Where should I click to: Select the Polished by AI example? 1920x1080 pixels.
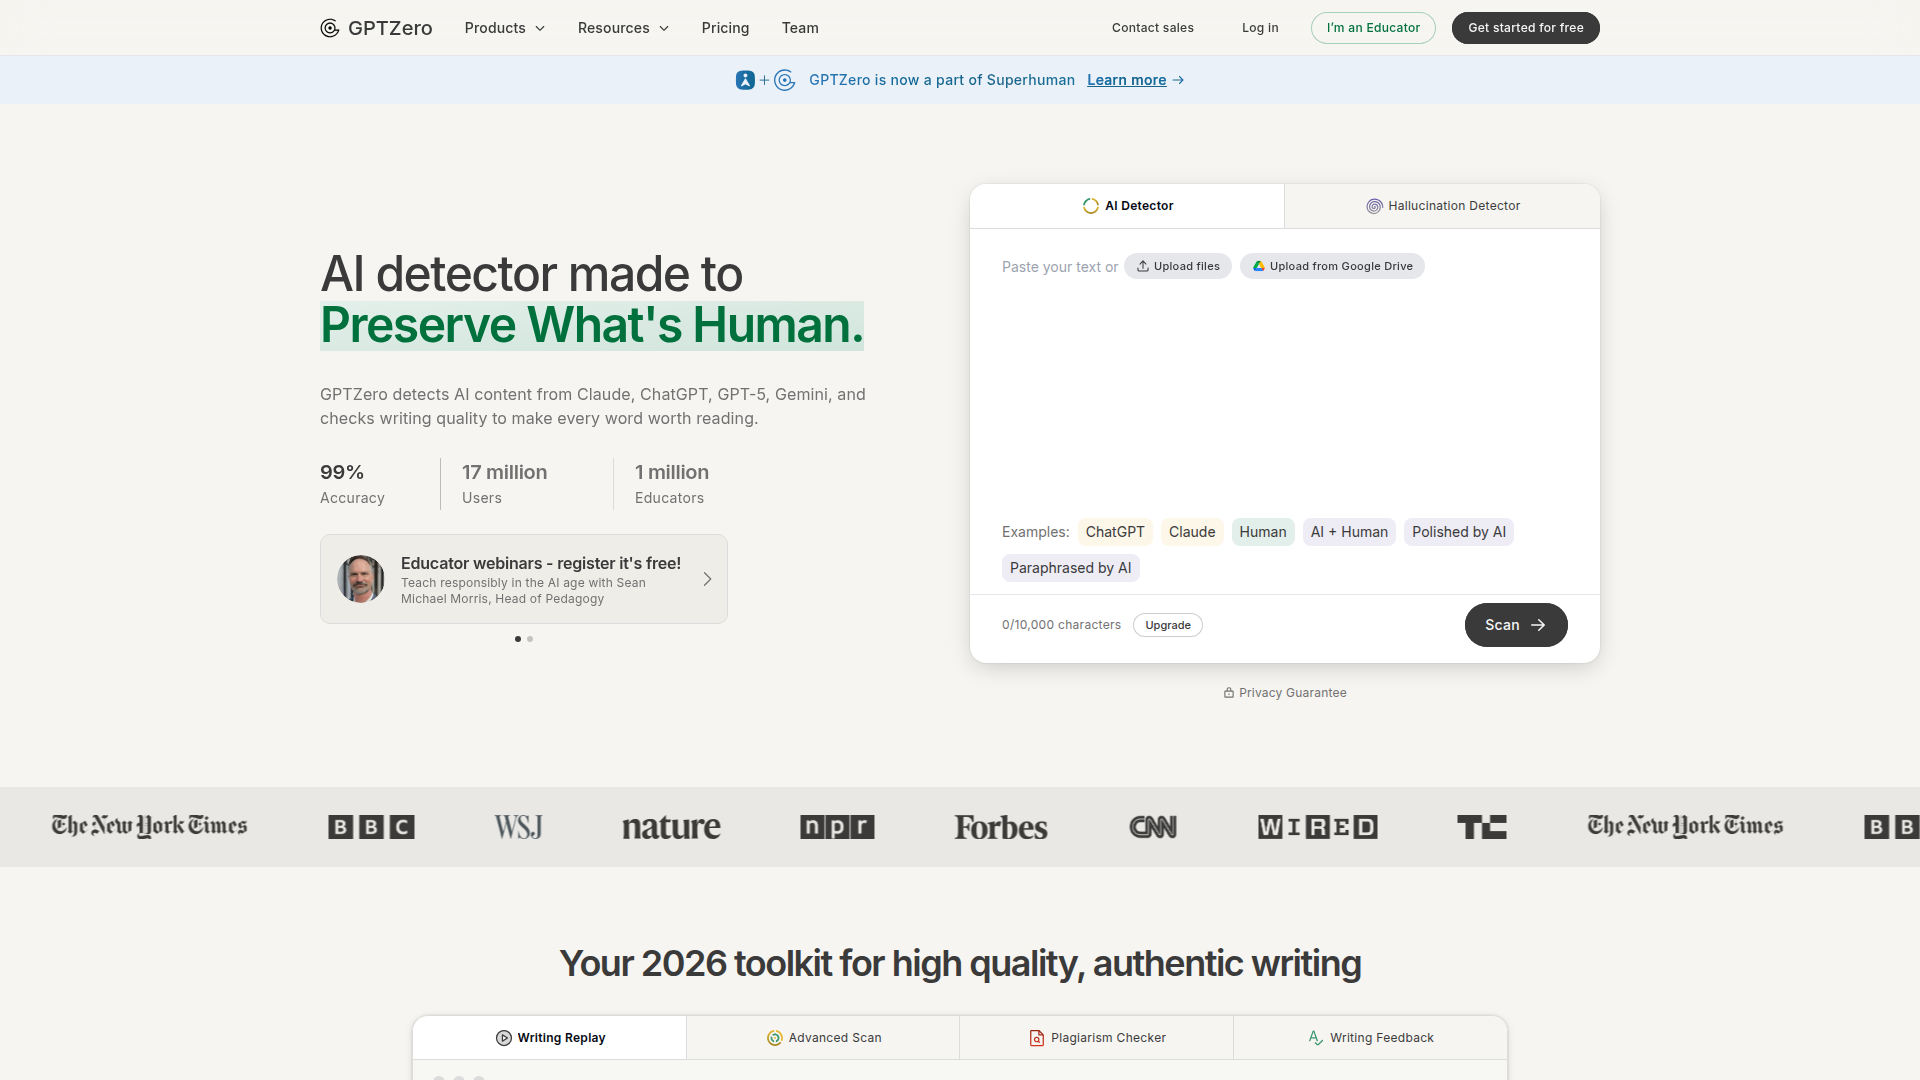click(x=1459, y=532)
